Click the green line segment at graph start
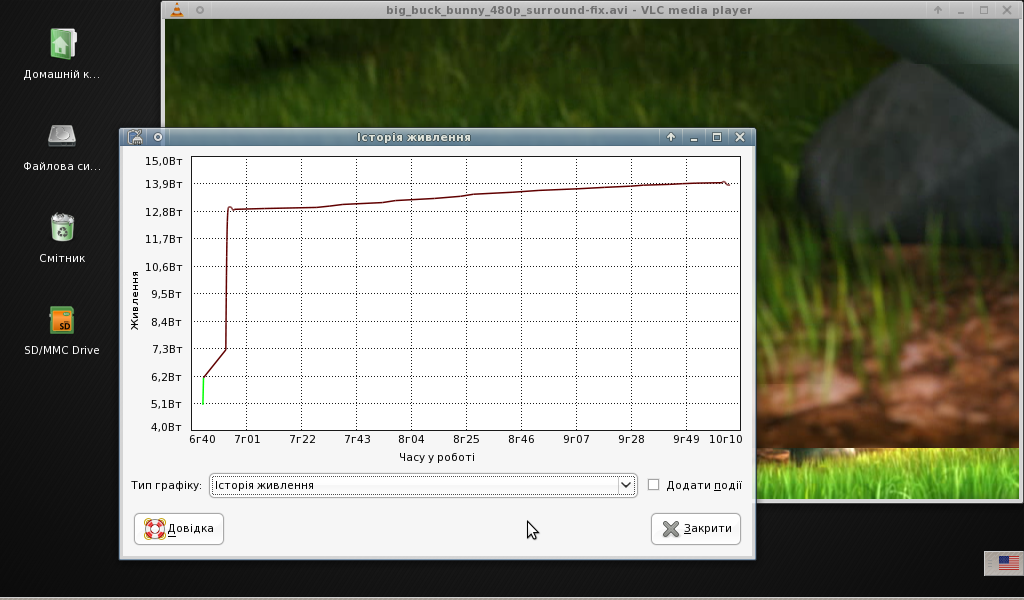 (203, 390)
